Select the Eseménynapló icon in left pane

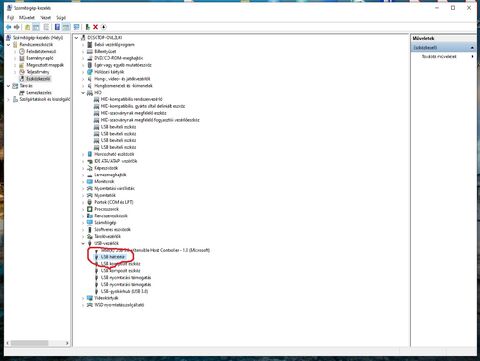[22, 58]
